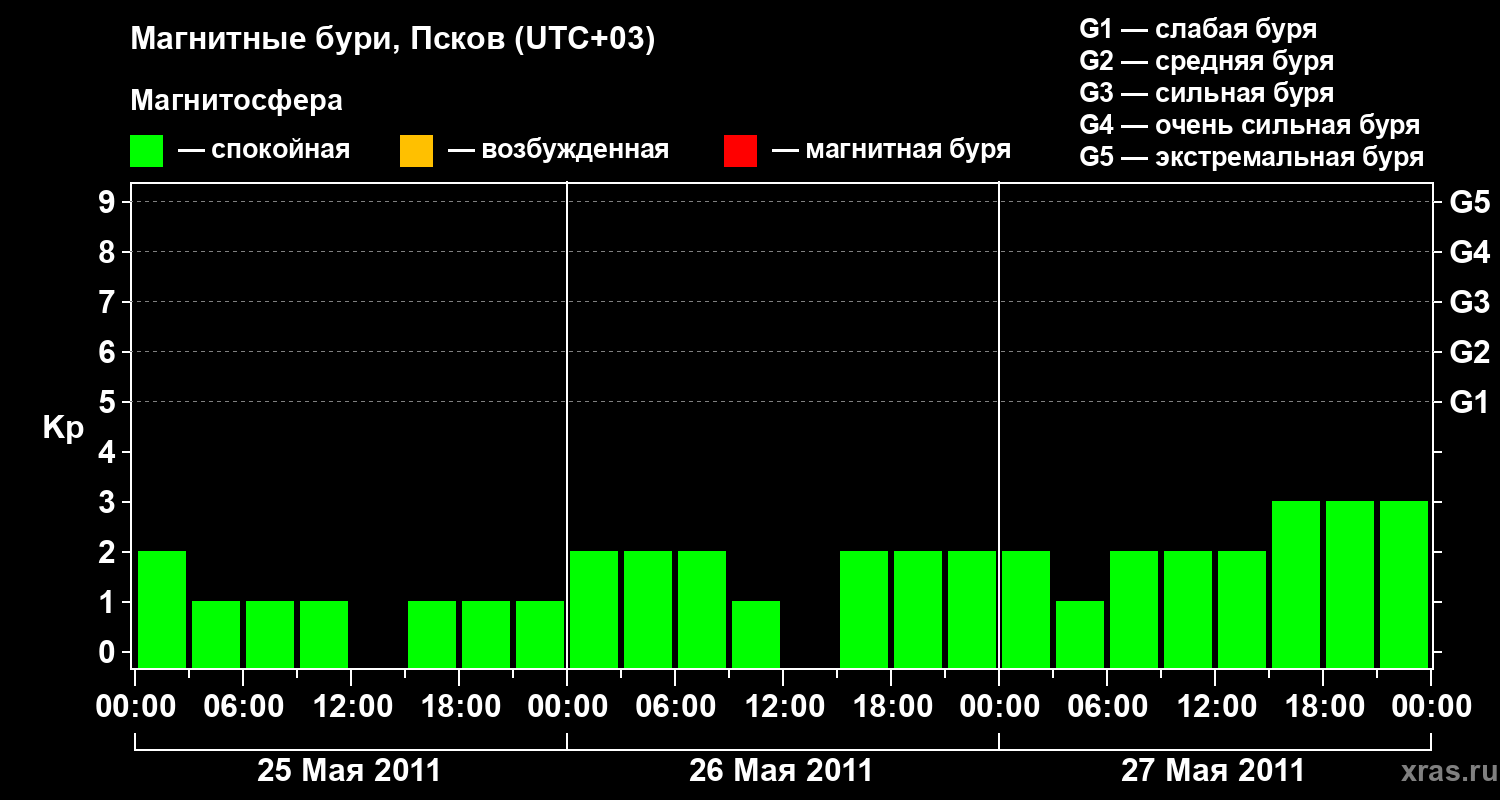1500x800 pixels.
Task: Click the G5 label on the right axis
Action: [1470, 202]
